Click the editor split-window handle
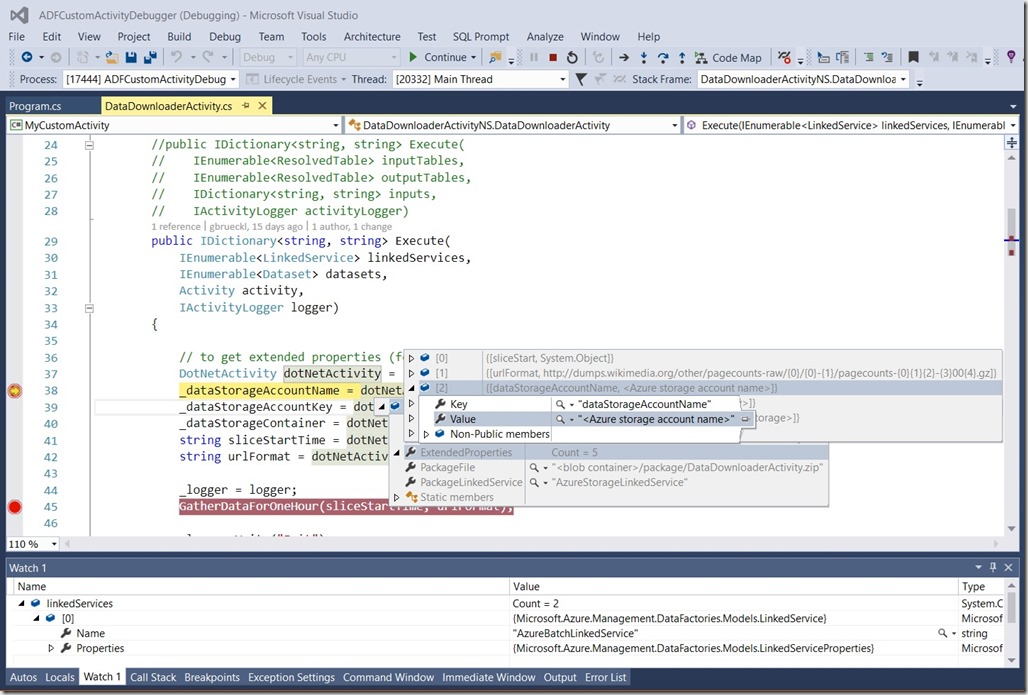Viewport: 1028px width, 695px height. pyautogui.click(x=1012, y=142)
